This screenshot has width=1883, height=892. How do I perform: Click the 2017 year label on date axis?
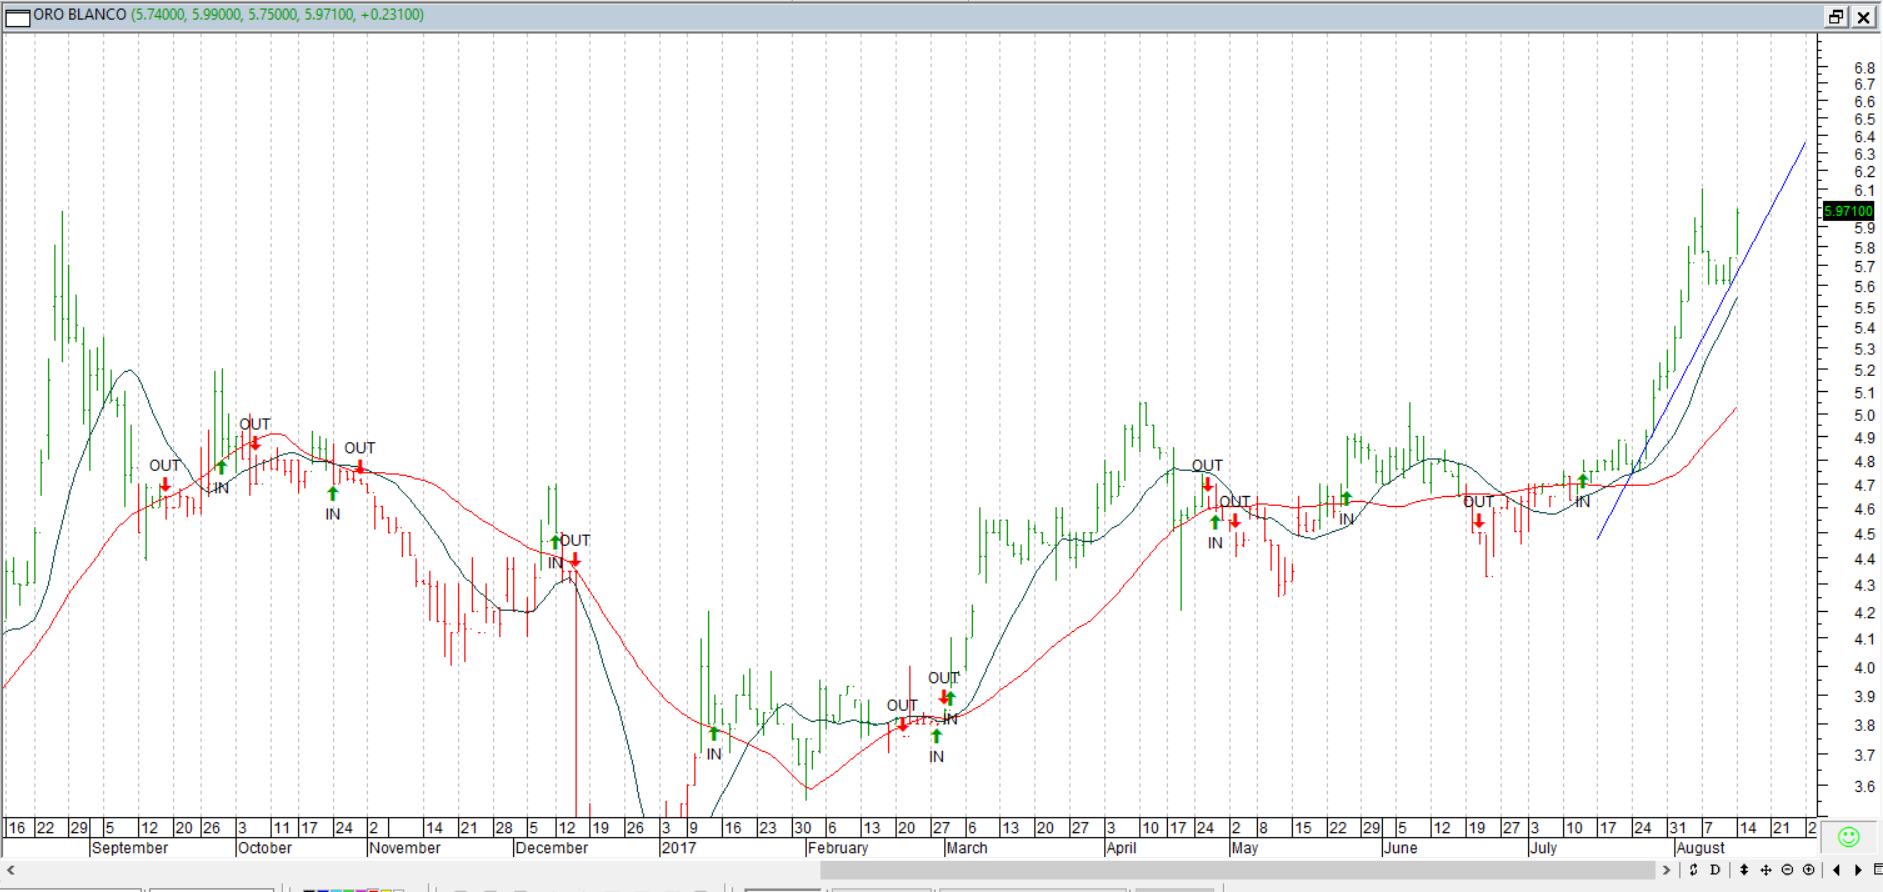[678, 848]
